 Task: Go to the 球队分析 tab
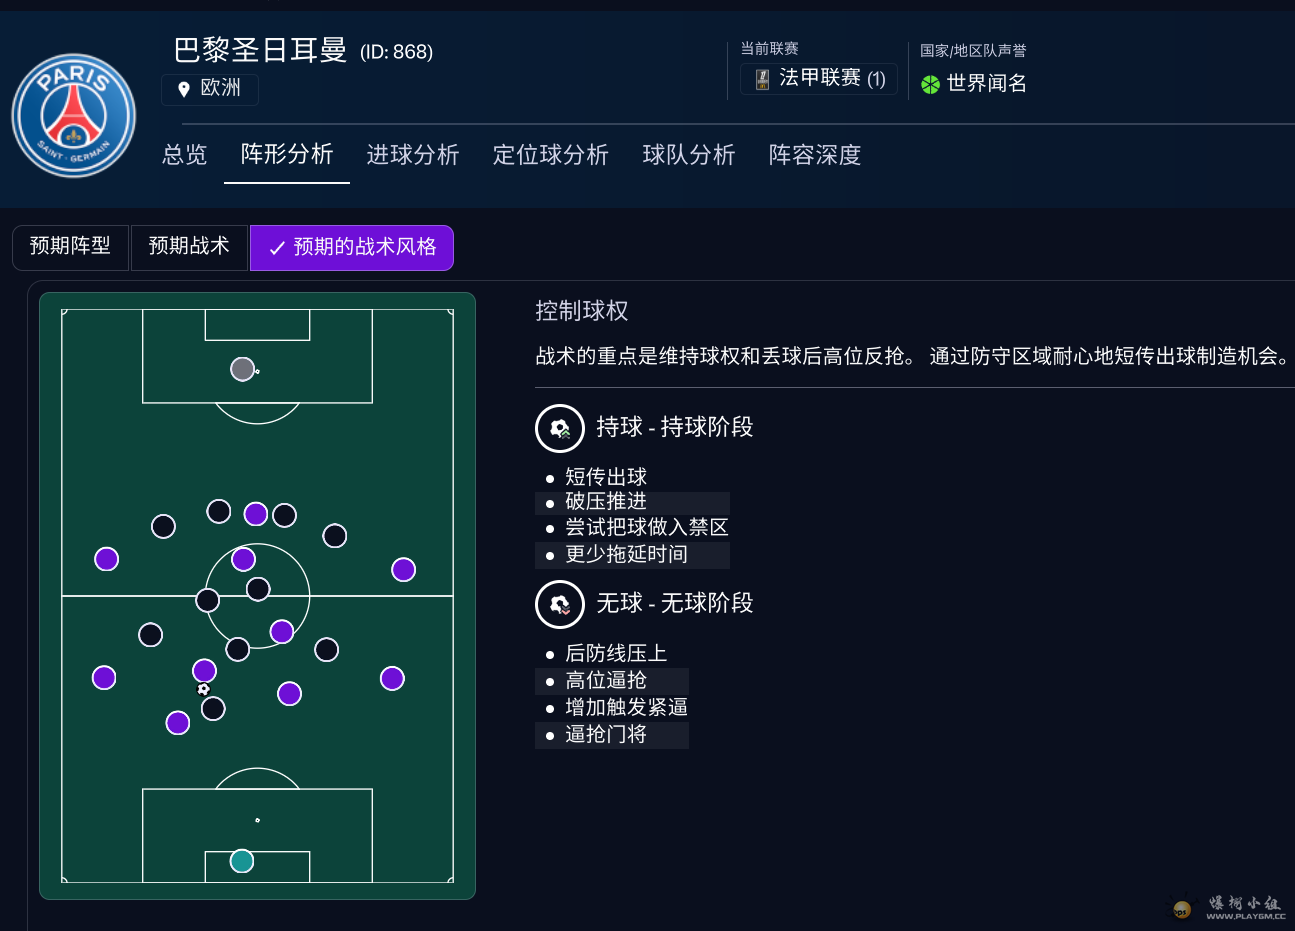[689, 155]
